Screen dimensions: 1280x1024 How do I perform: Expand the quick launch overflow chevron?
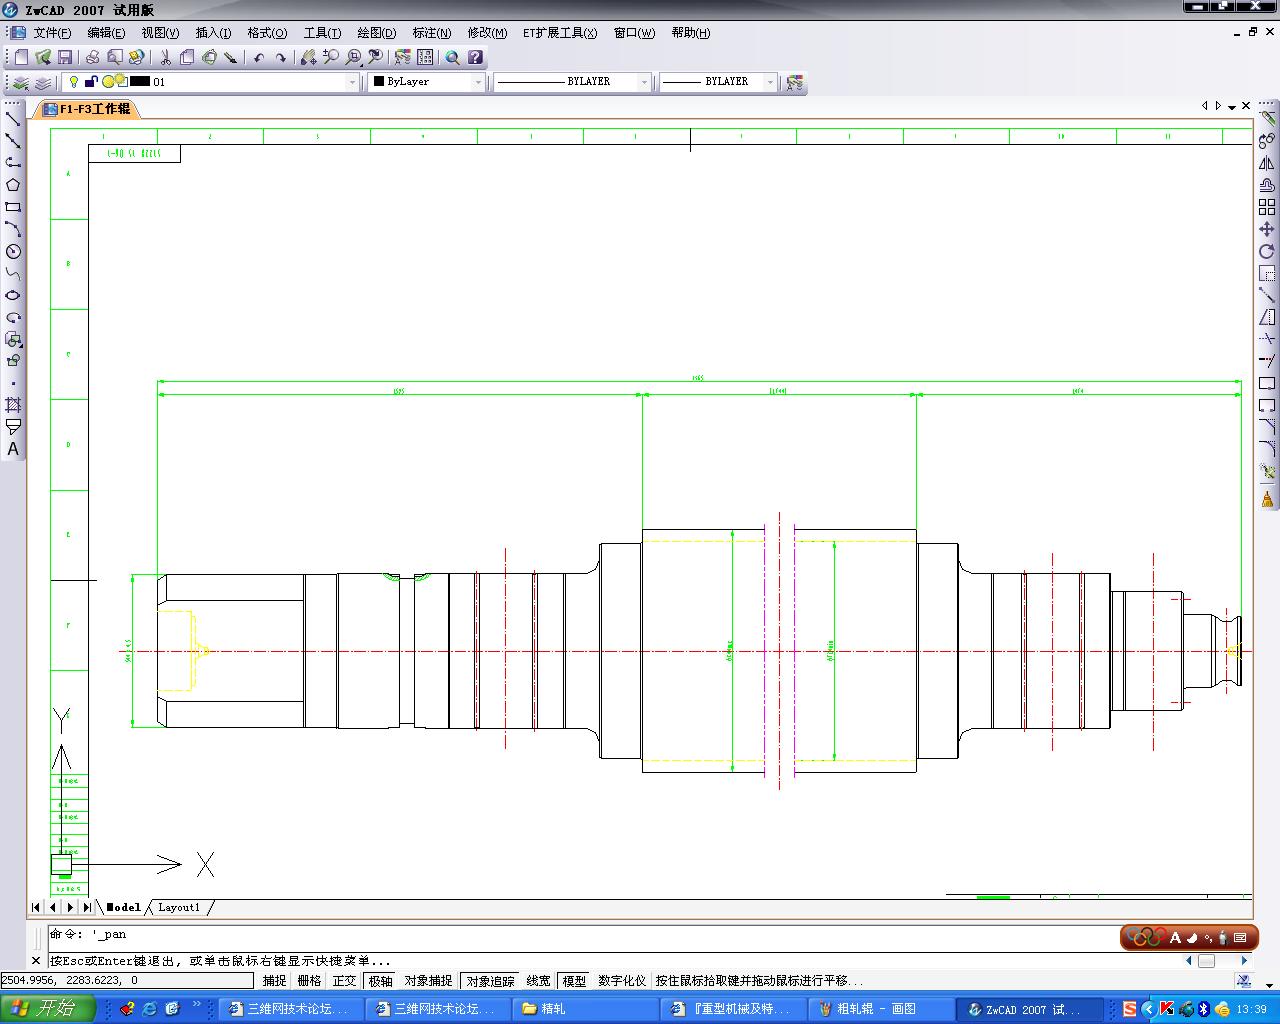point(197,1005)
